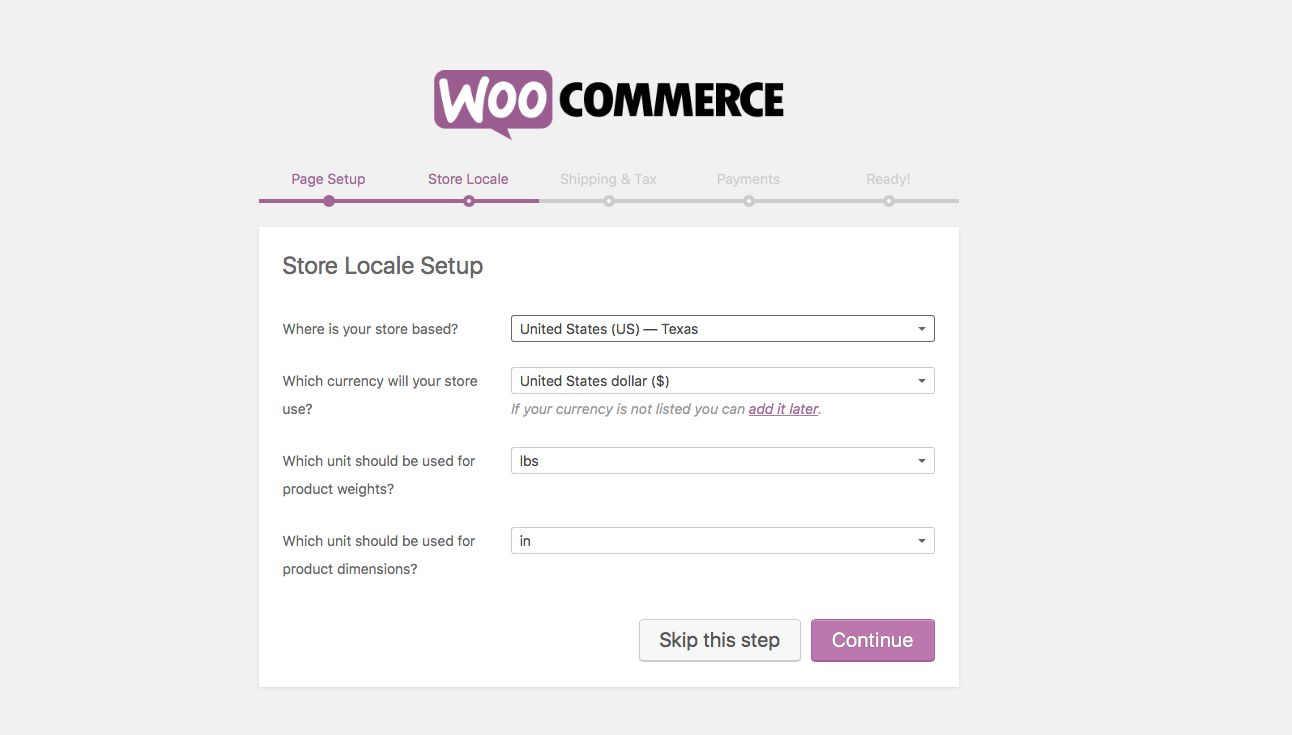Open the Ready! tab
The height and width of the screenshot is (735, 1292).
coord(888,179)
